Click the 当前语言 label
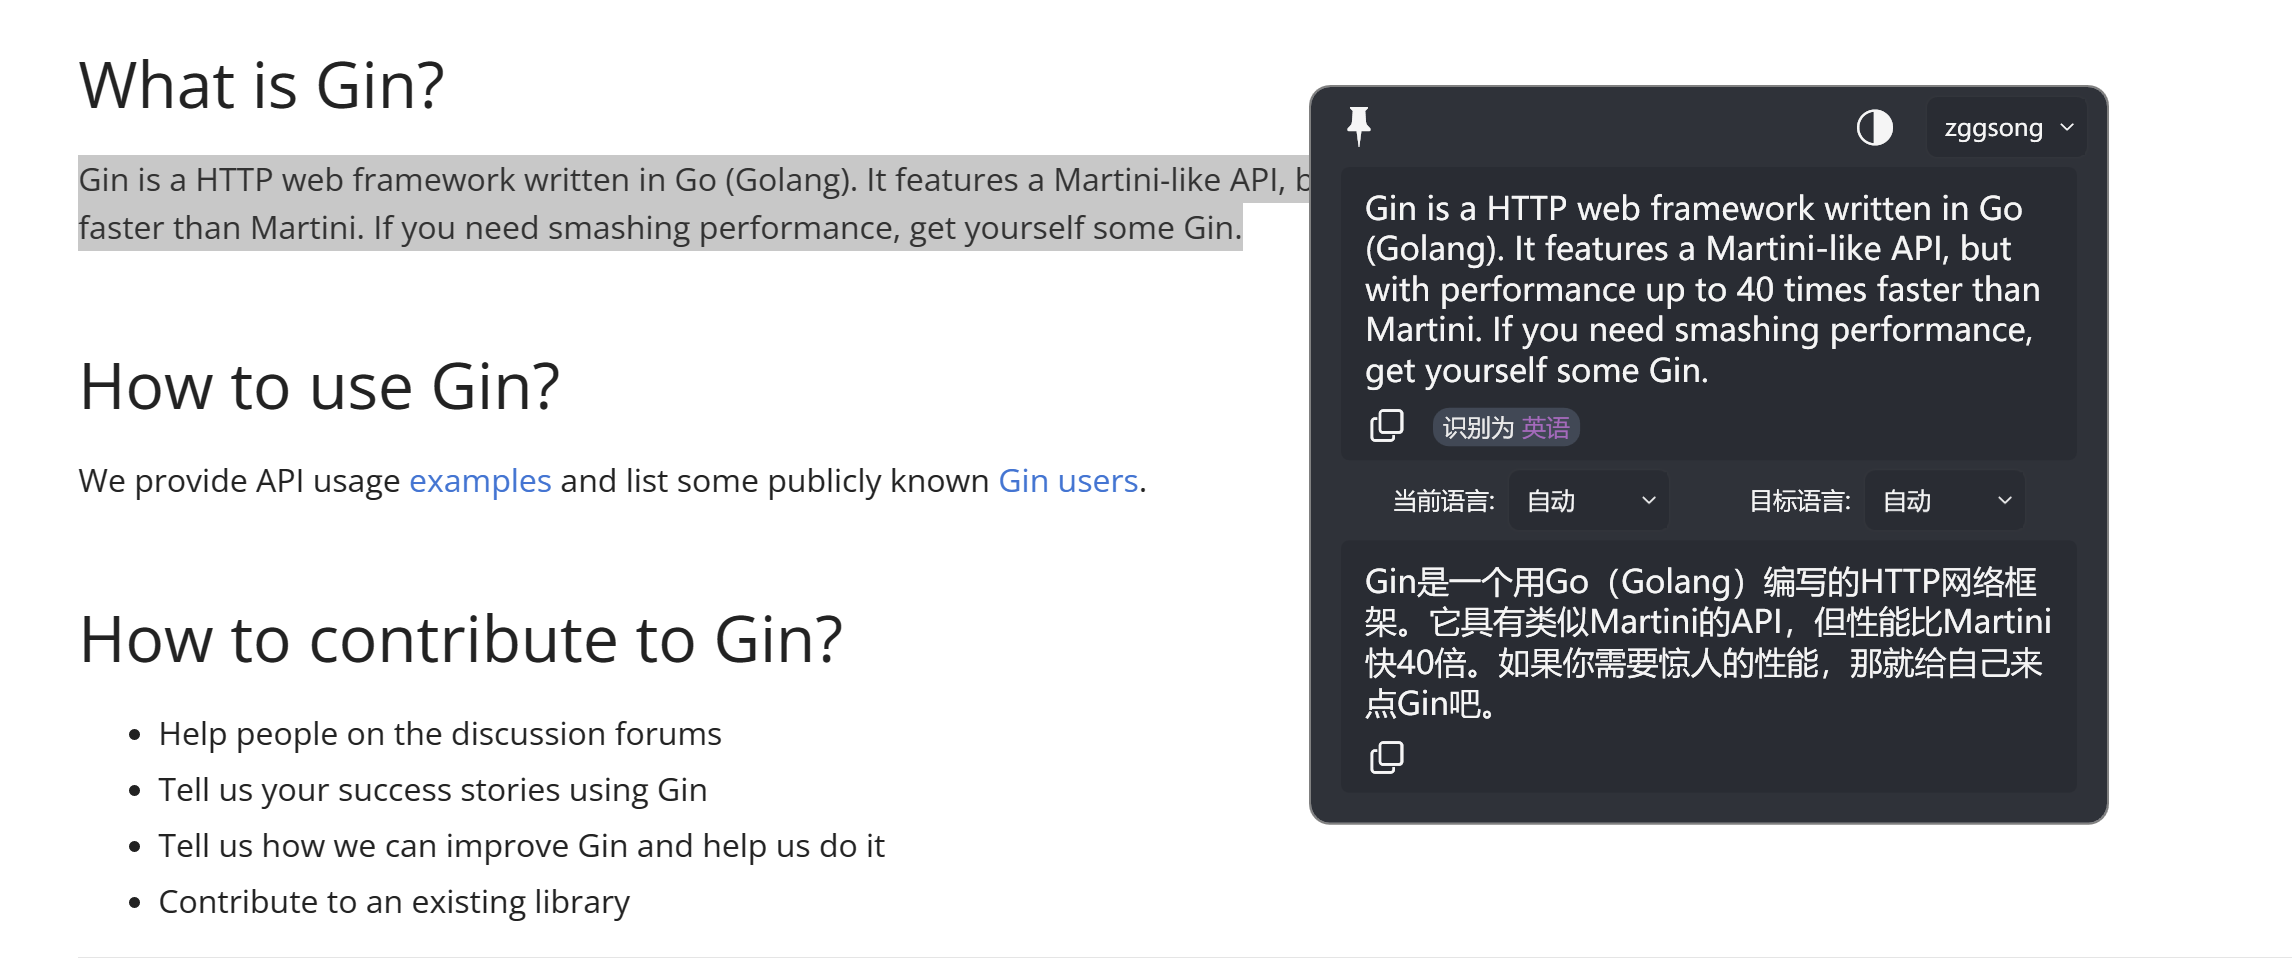2292x958 pixels. (x=1443, y=501)
